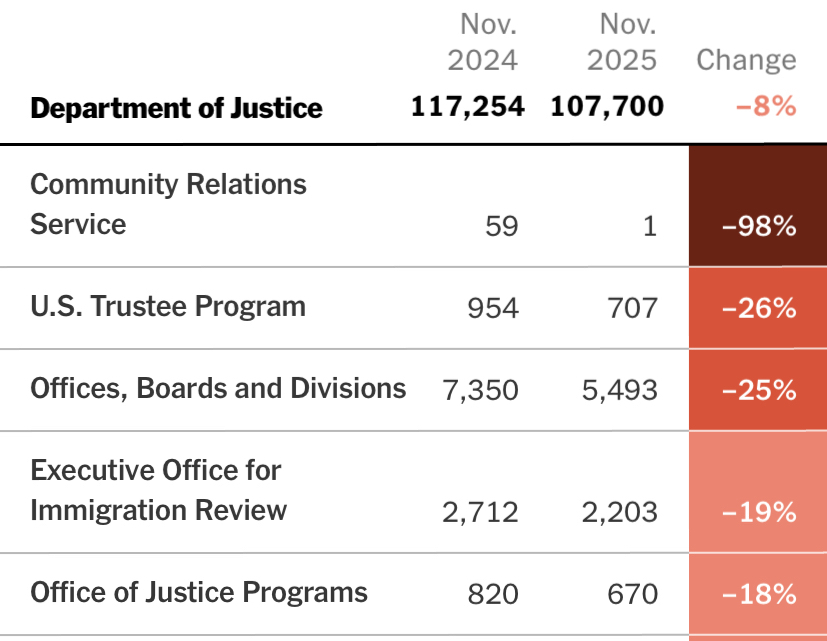This screenshot has height=641, width=827.
Task: Click the −8% overall change value
Action: (766, 106)
